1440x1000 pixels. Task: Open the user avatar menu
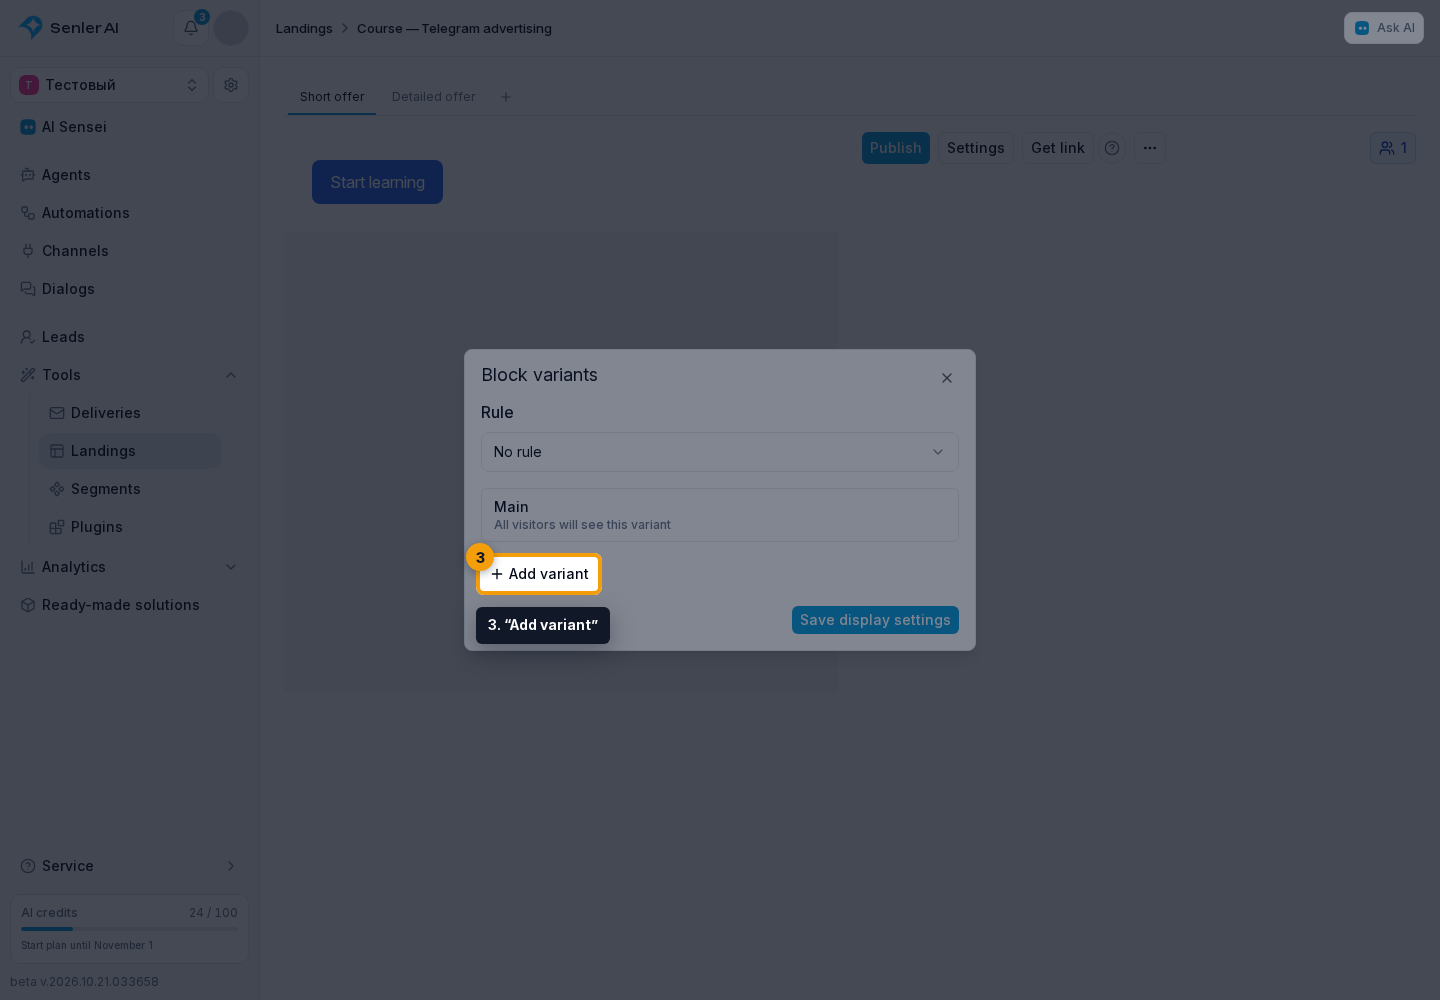(231, 28)
